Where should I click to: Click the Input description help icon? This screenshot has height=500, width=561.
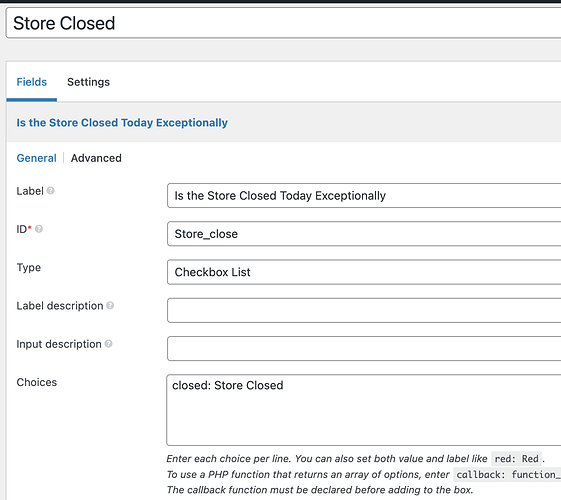108,344
